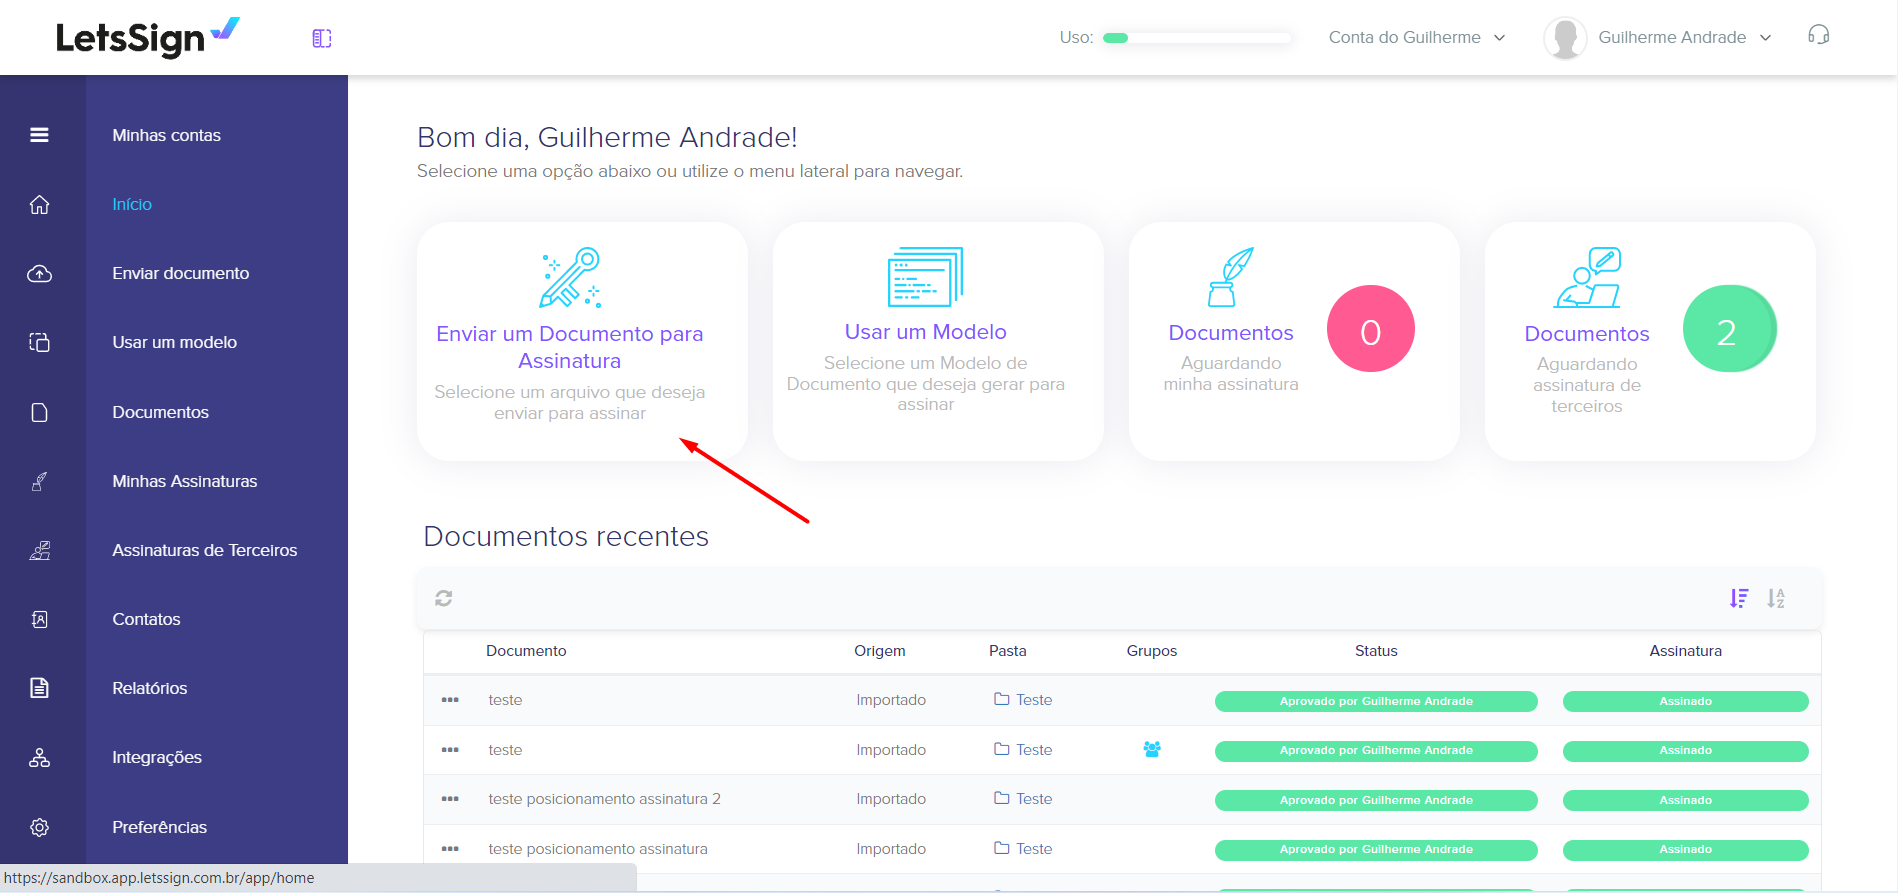The image size is (1898, 893).
Task: Open Relatórios menu item
Action: click(x=150, y=688)
